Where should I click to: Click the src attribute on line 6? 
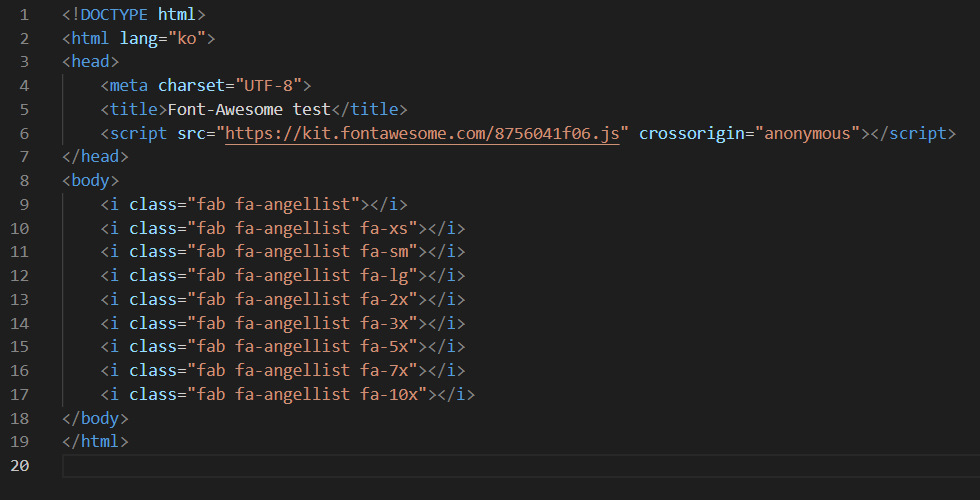[191, 133]
